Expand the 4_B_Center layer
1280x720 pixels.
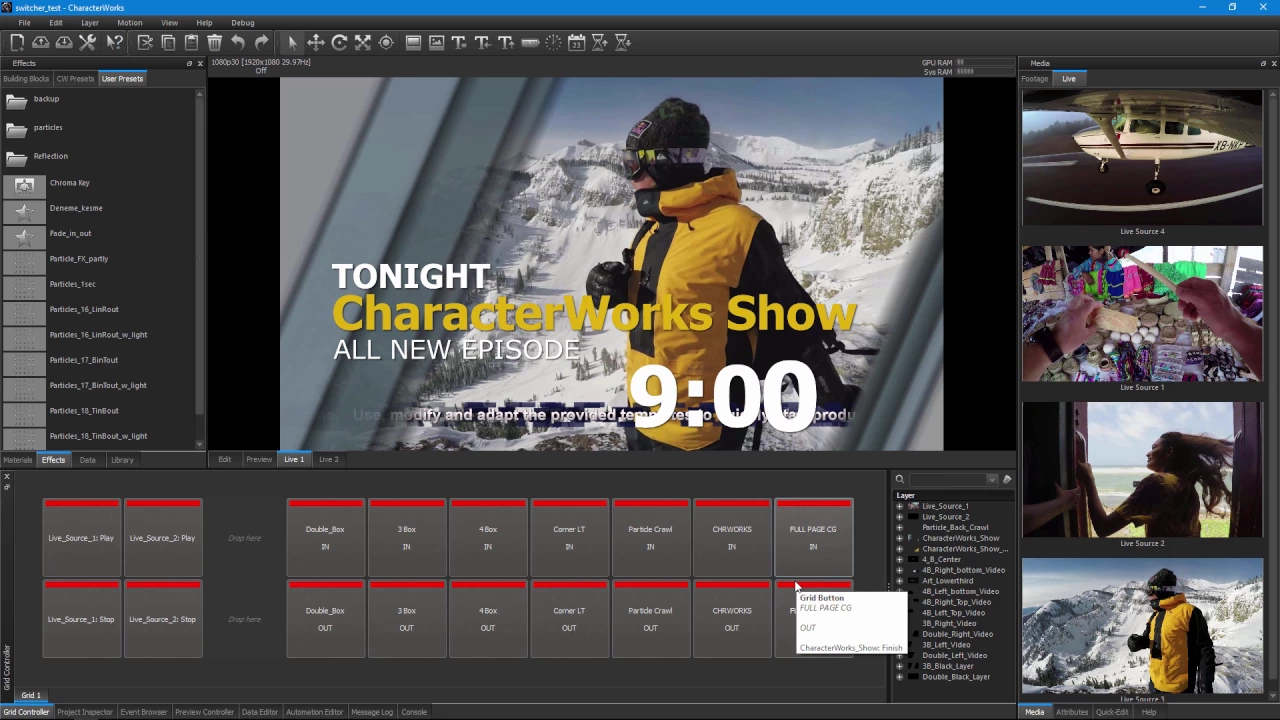(x=899, y=559)
